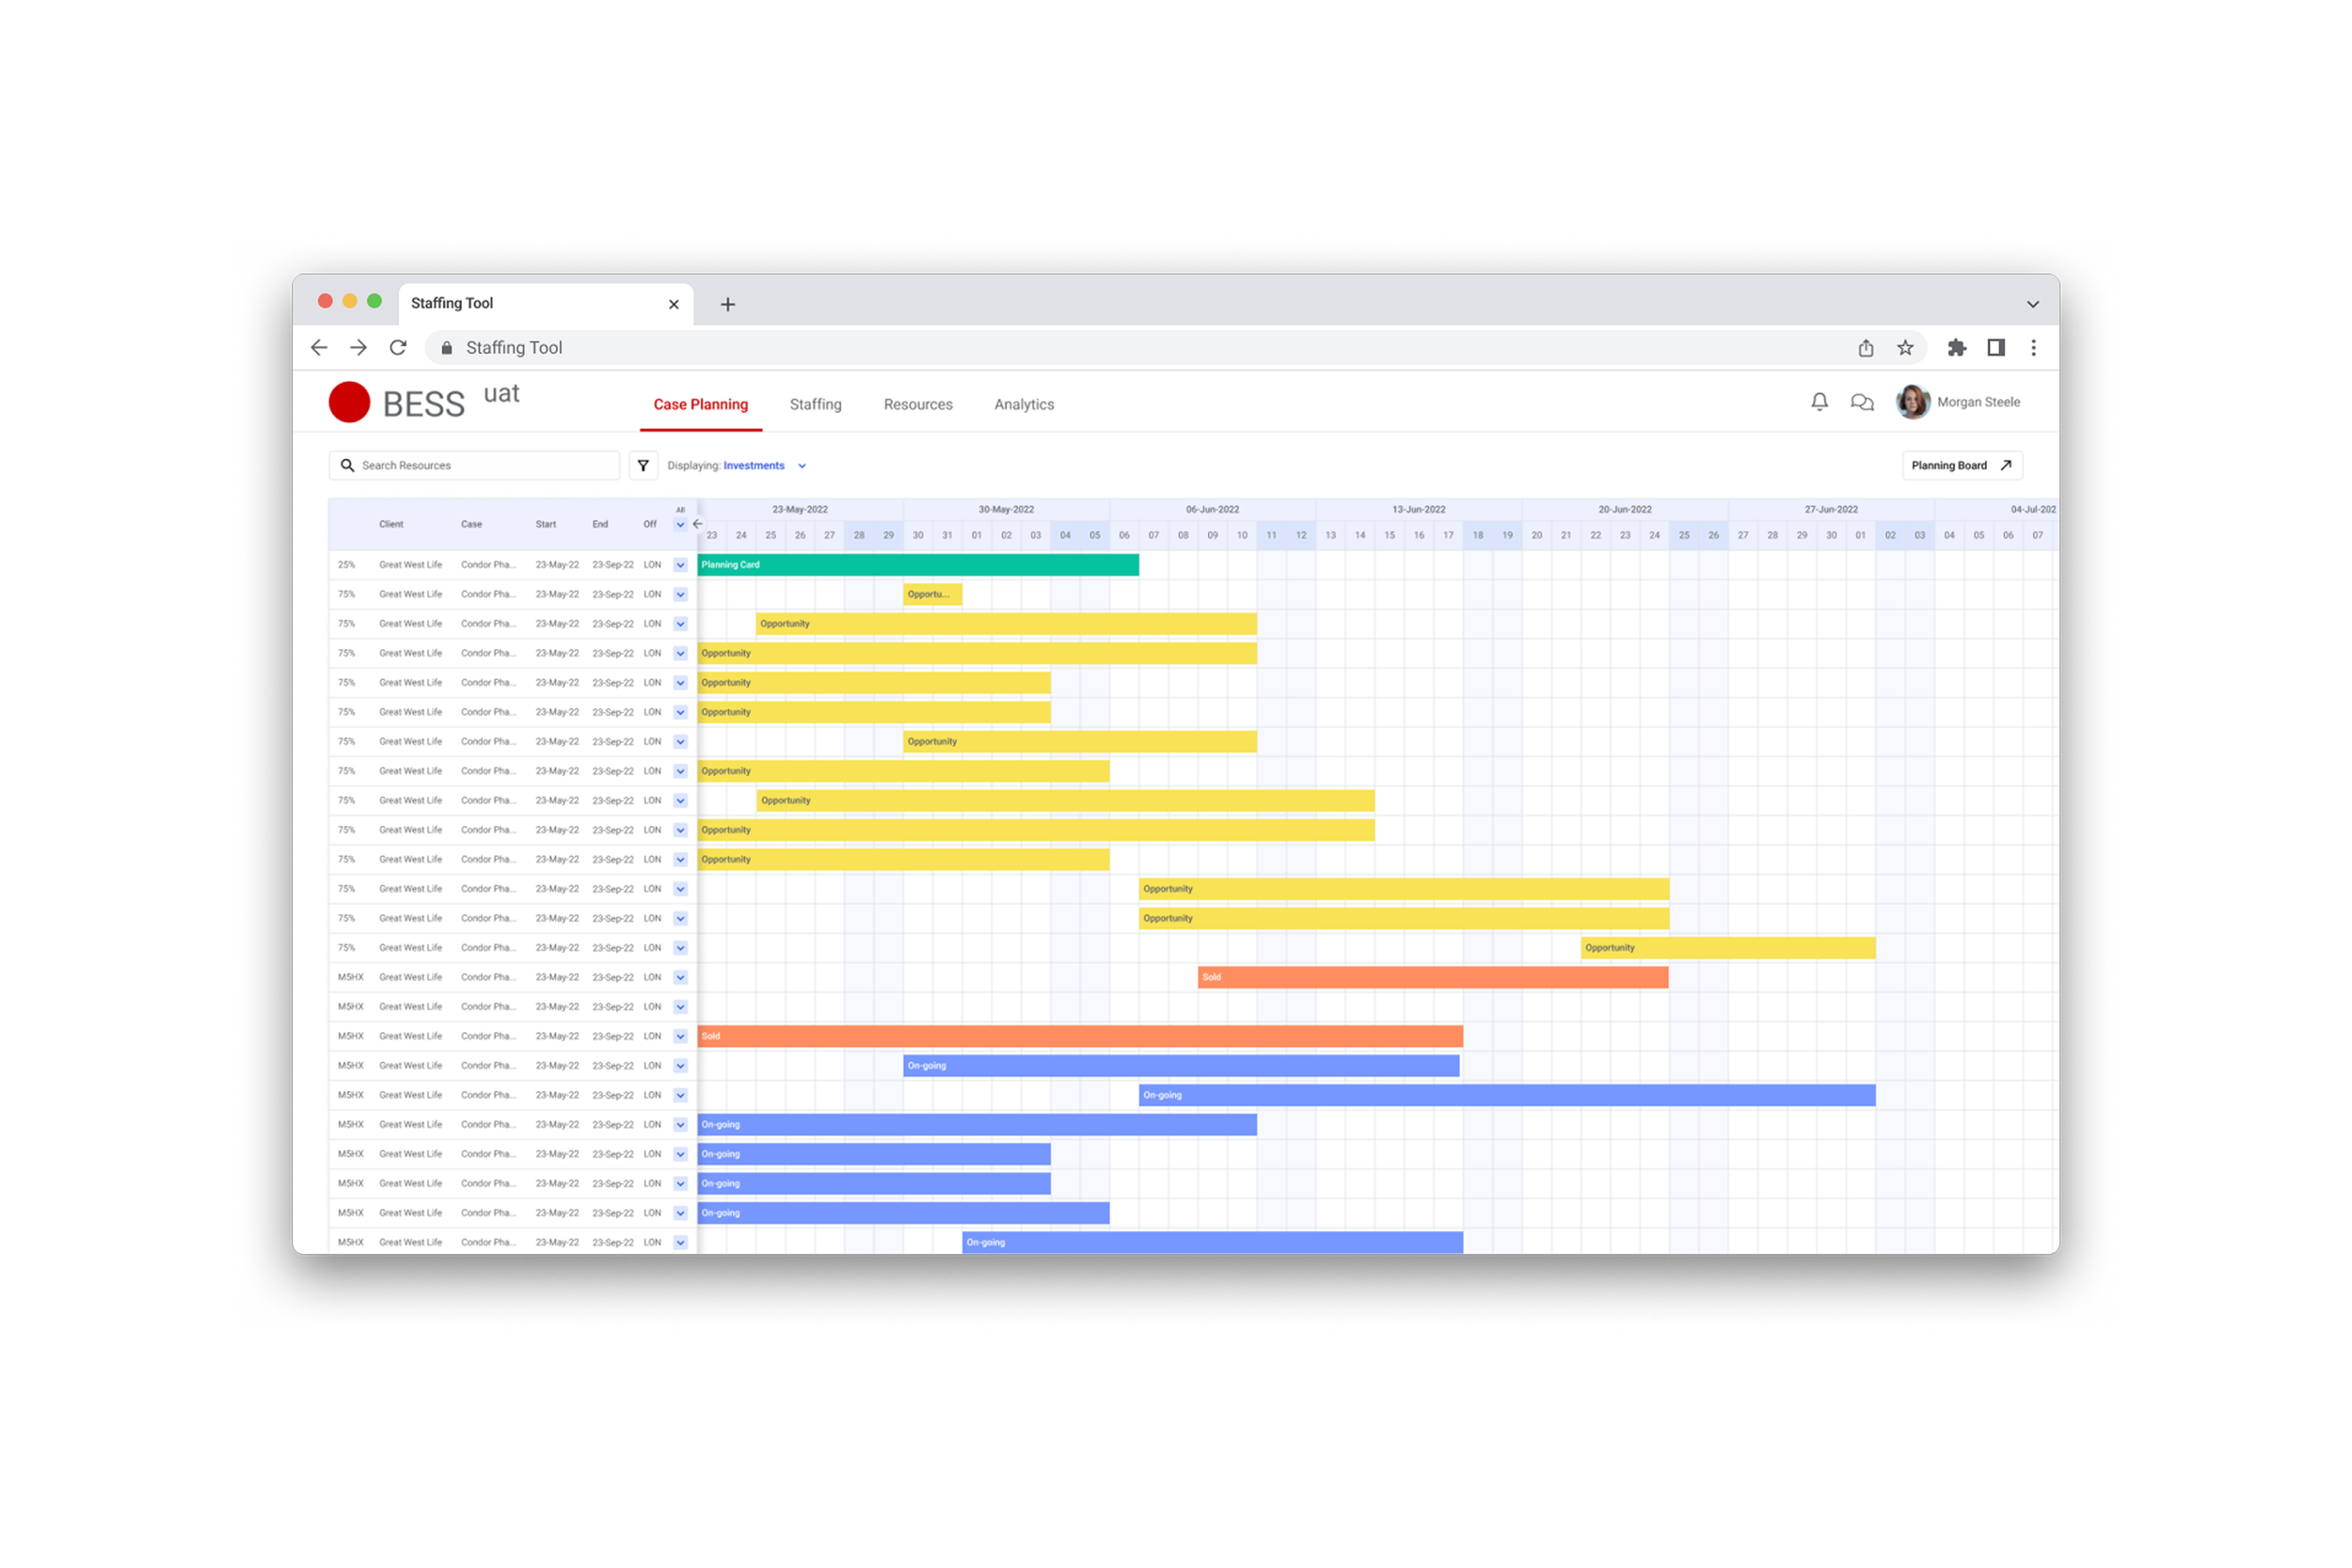The image size is (2352, 1568).
Task: Select the green Planning Card bar
Action: click(917, 565)
